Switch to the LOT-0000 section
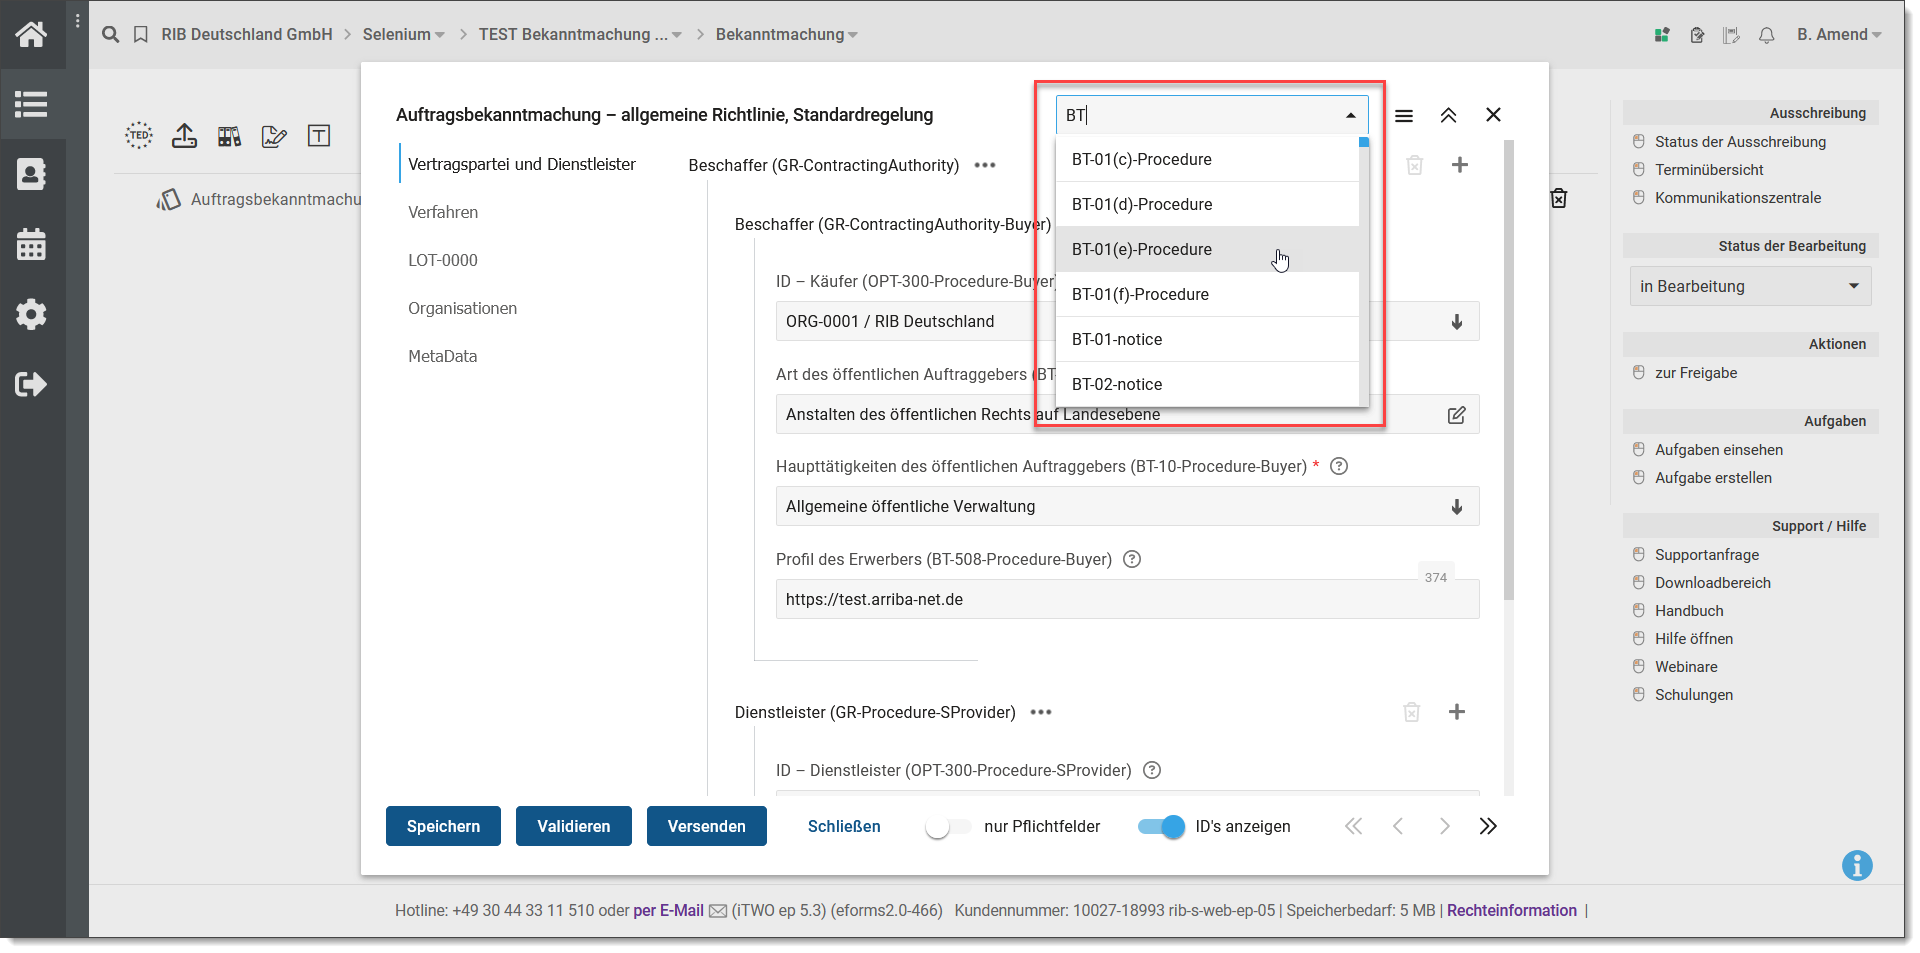Image resolution: width=1920 pixels, height=953 pixels. (443, 260)
